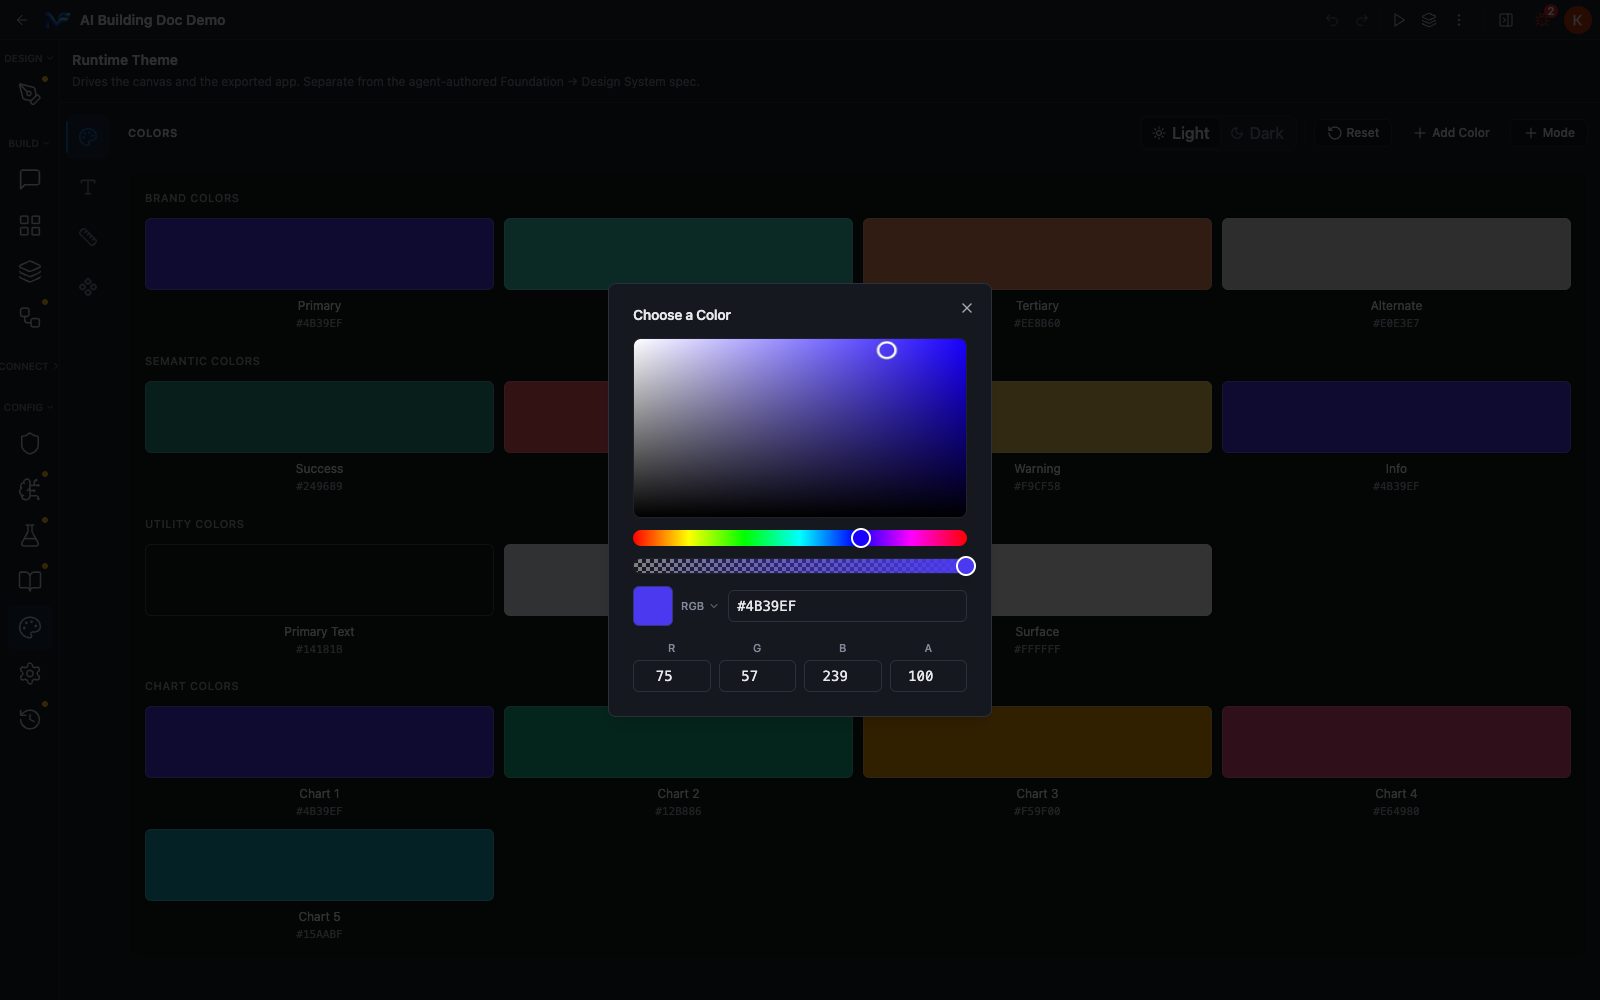Click the saturation picker circle handle
Image resolution: width=1600 pixels, height=1000 pixels.
click(887, 350)
